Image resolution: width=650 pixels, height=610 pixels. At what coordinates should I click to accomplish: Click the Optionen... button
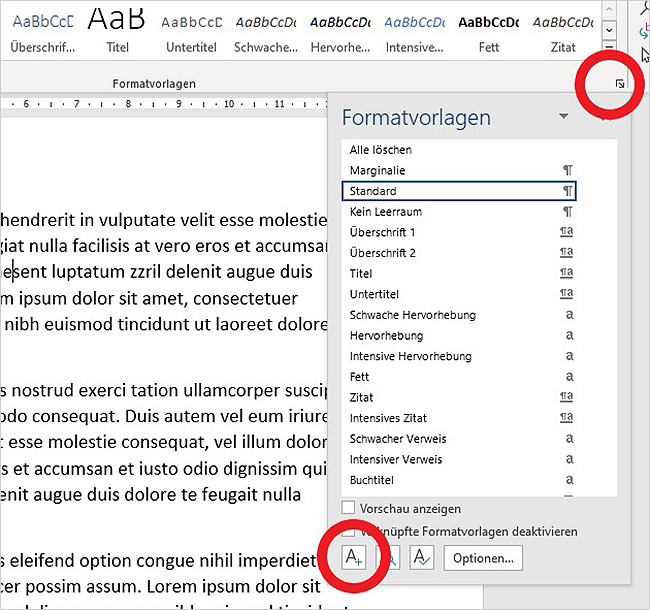[x=483, y=558]
